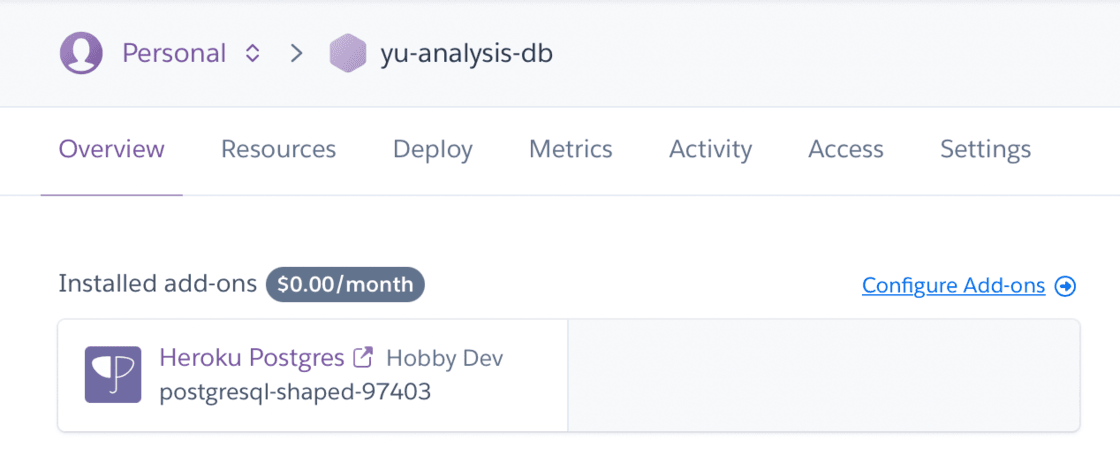Open the Heroku Postgres add-on link
Image resolution: width=1120 pixels, height=463 pixels.
pos(251,357)
